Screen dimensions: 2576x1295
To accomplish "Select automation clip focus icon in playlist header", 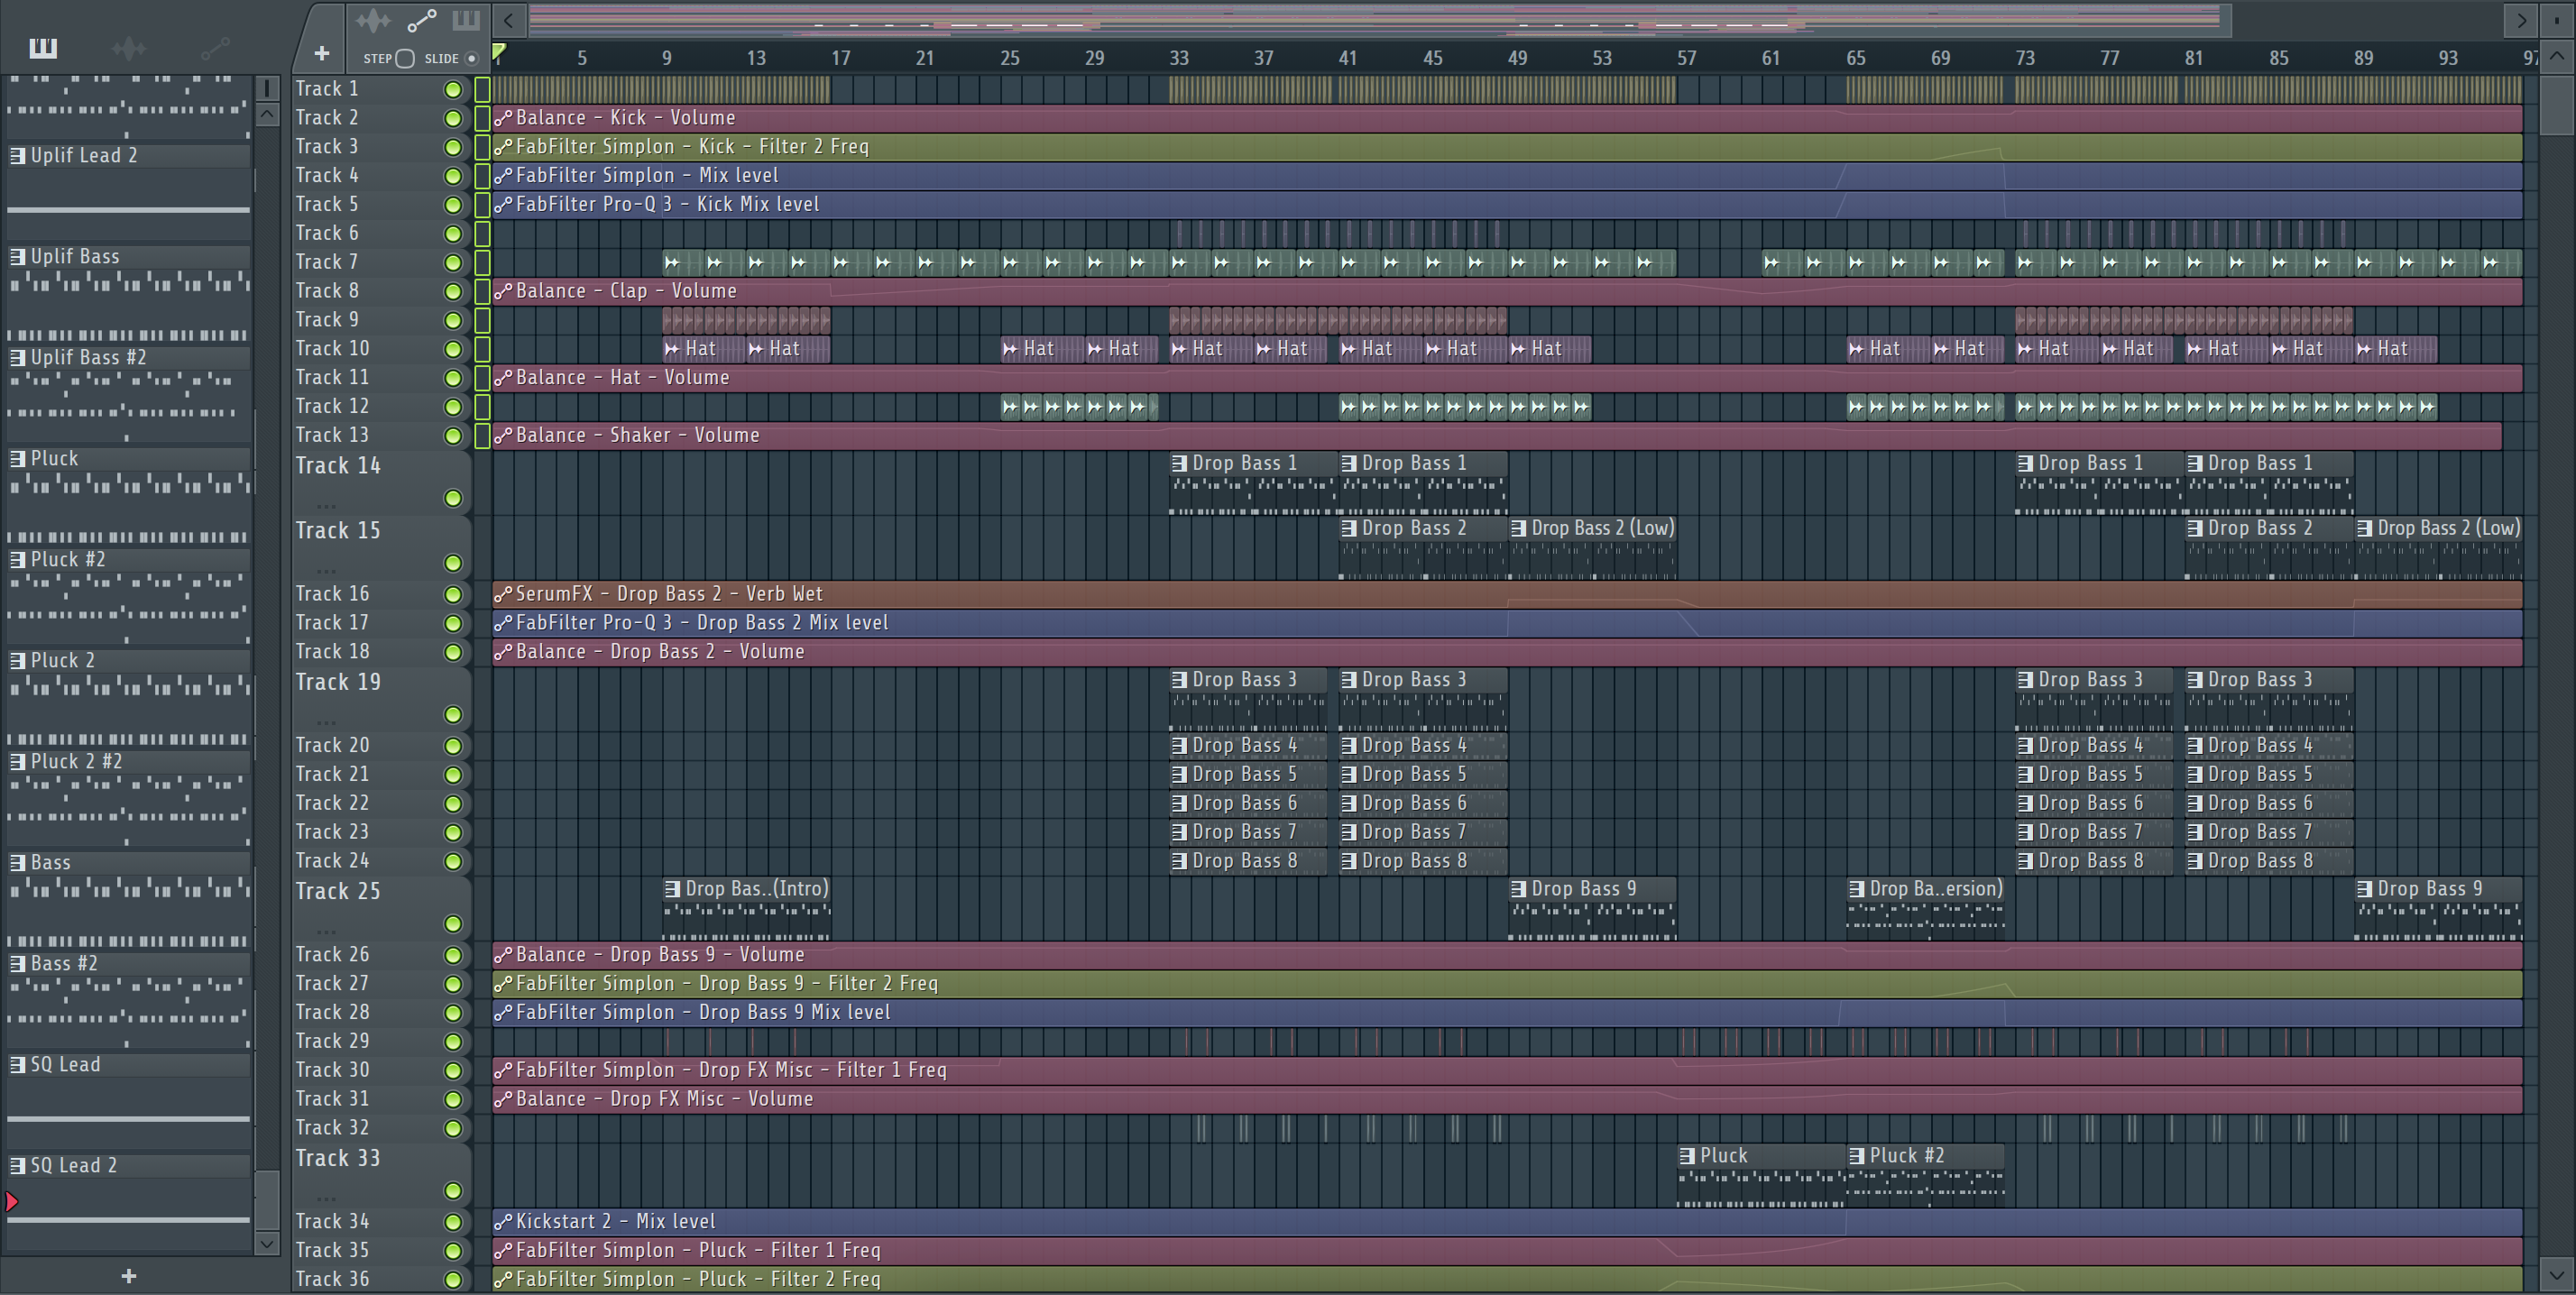I will tap(421, 20).
